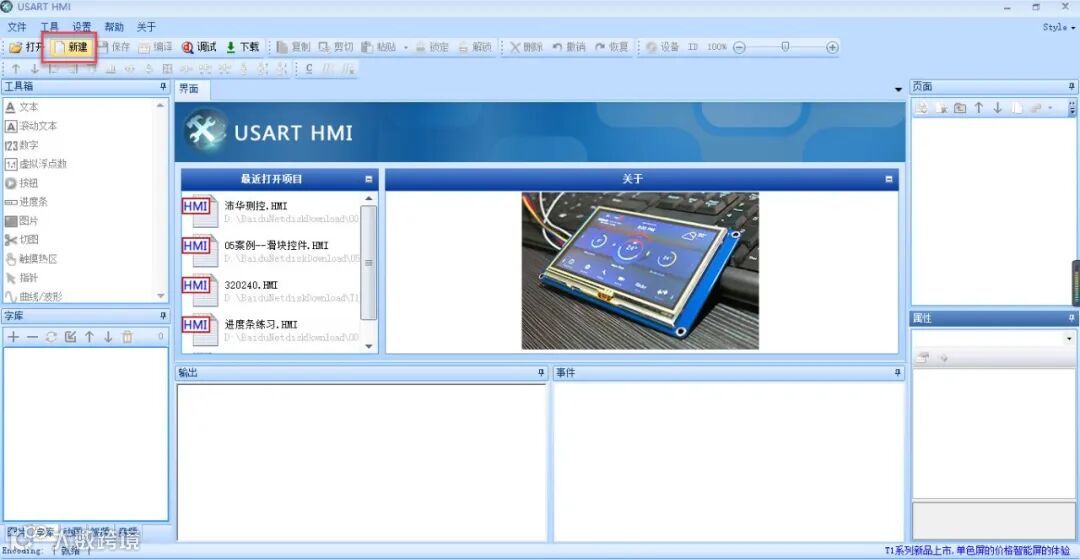Collapse the 最近打开项目 section
Viewport: 1080px width, 559px height.
pyautogui.click(x=368, y=179)
